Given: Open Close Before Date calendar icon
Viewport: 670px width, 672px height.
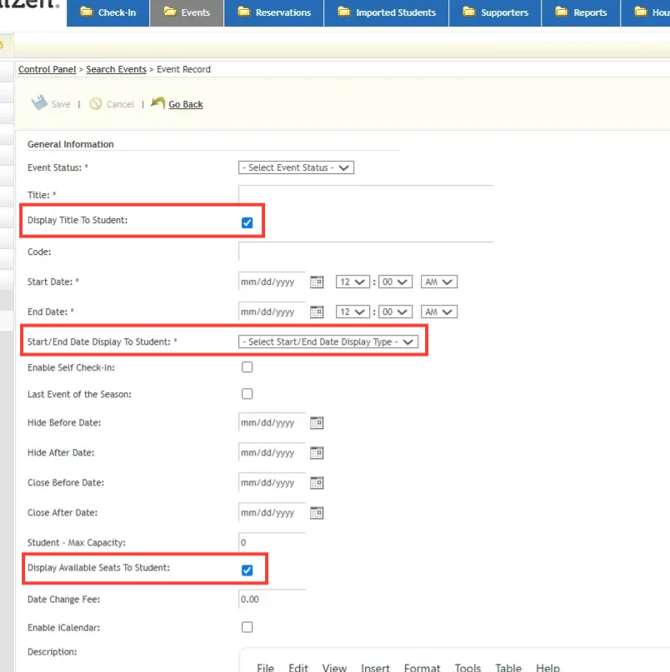Looking at the screenshot, I should click(317, 483).
